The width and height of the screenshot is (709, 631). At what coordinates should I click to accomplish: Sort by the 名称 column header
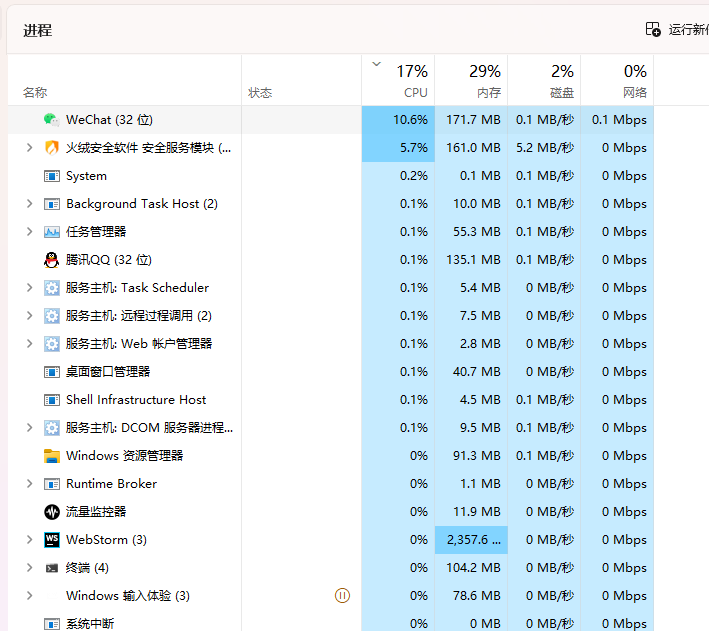click(x=125, y=81)
